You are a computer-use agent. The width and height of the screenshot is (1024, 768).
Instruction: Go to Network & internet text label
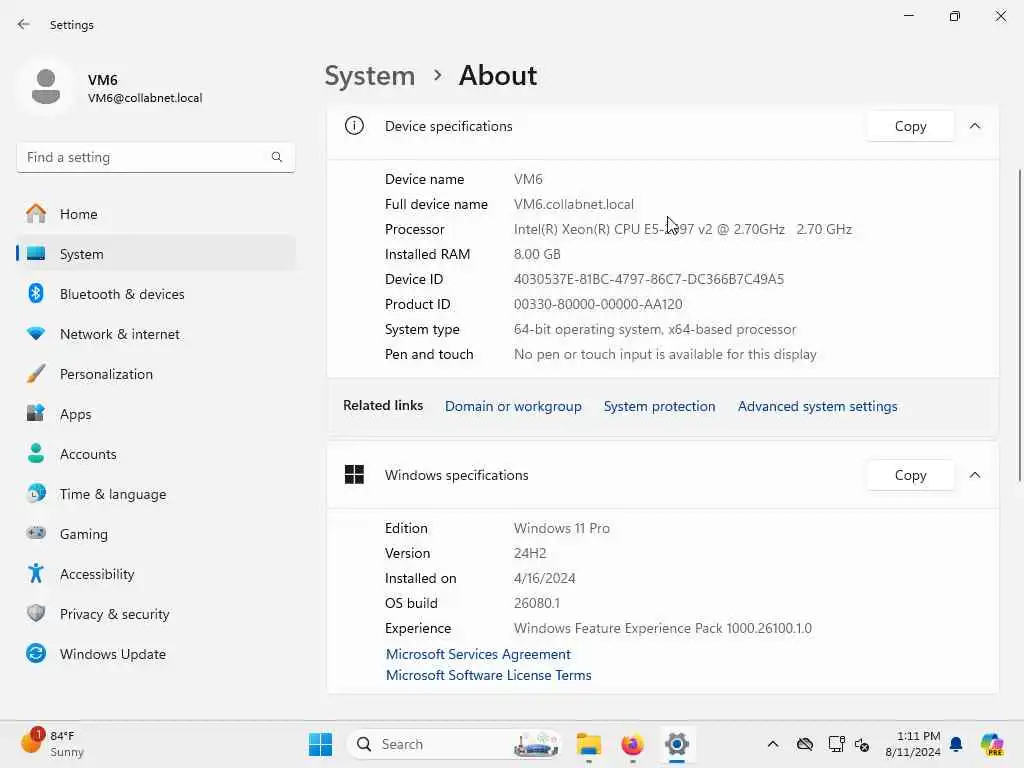pyautogui.click(x=120, y=334)
